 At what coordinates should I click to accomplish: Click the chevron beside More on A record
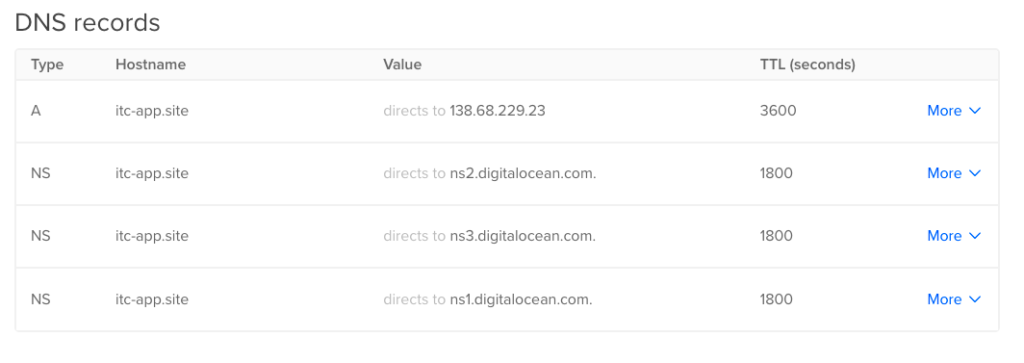975,111
